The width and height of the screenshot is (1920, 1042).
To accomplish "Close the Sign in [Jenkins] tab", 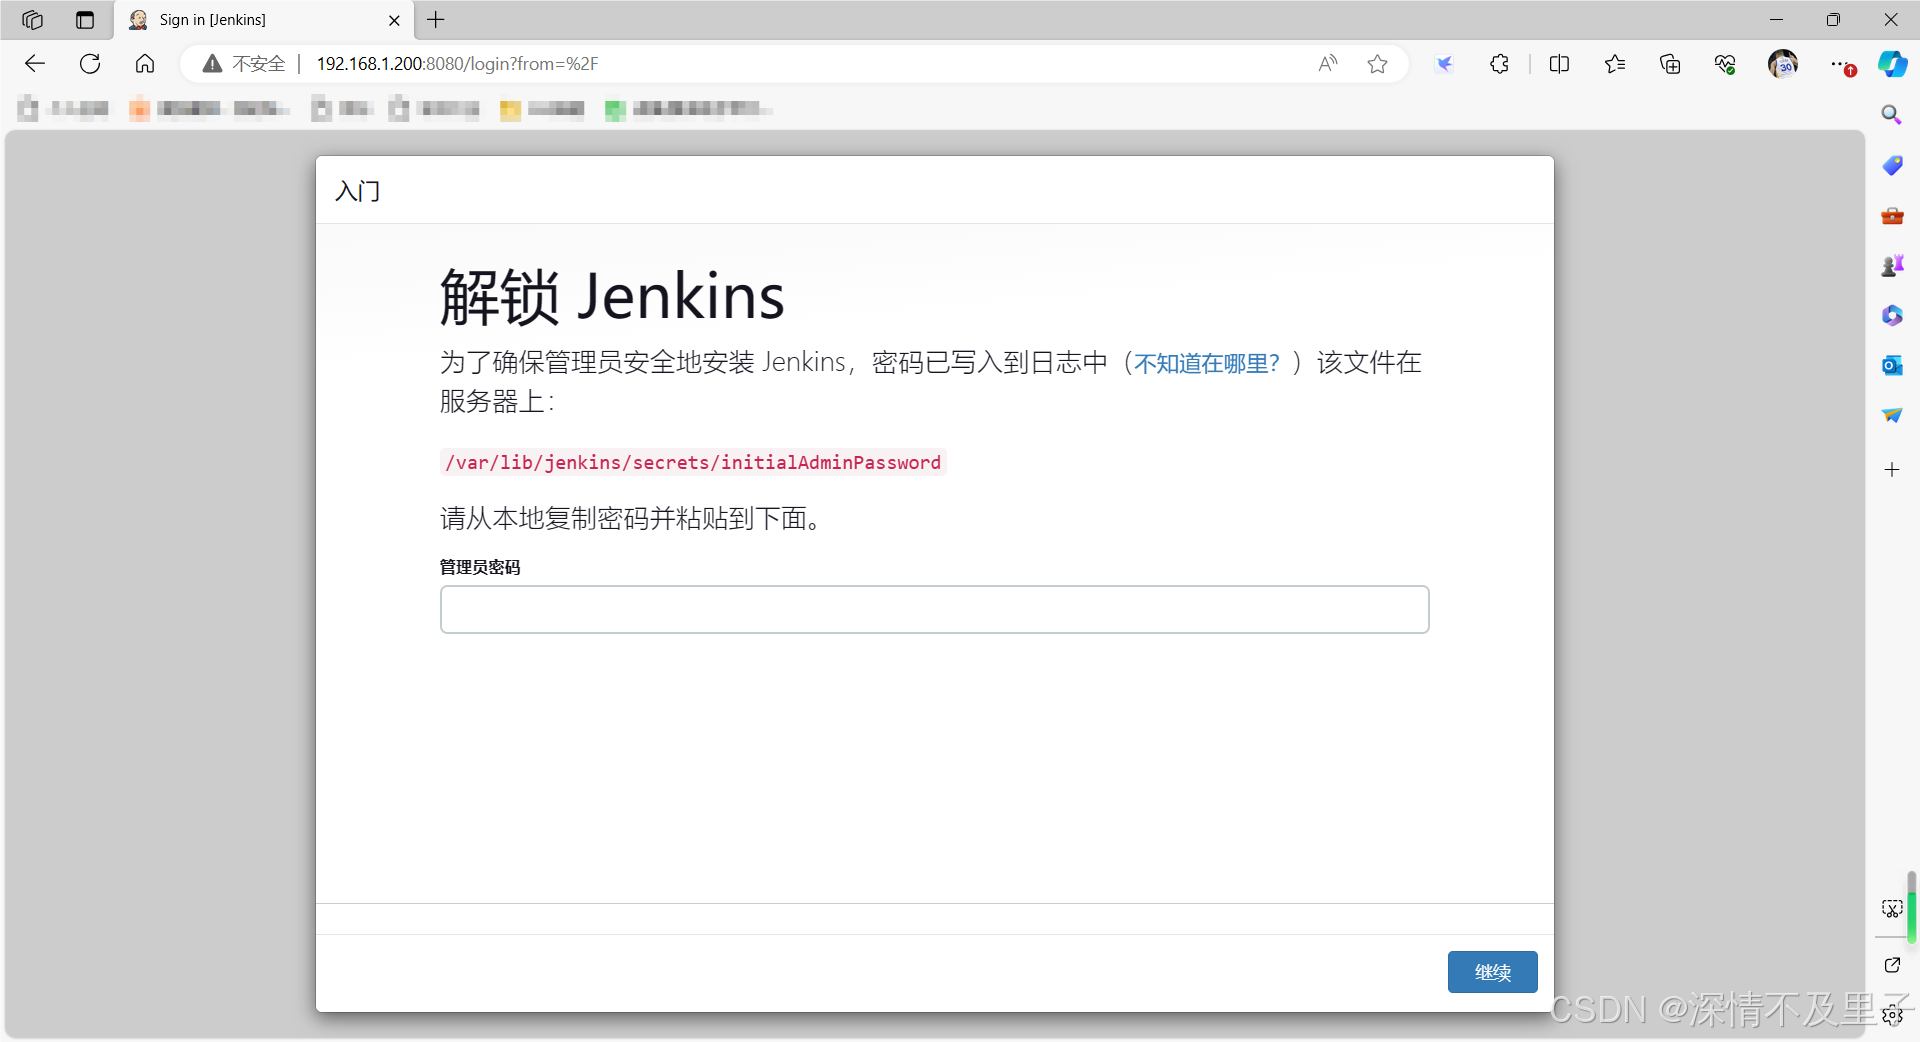I will coord(394,20).
